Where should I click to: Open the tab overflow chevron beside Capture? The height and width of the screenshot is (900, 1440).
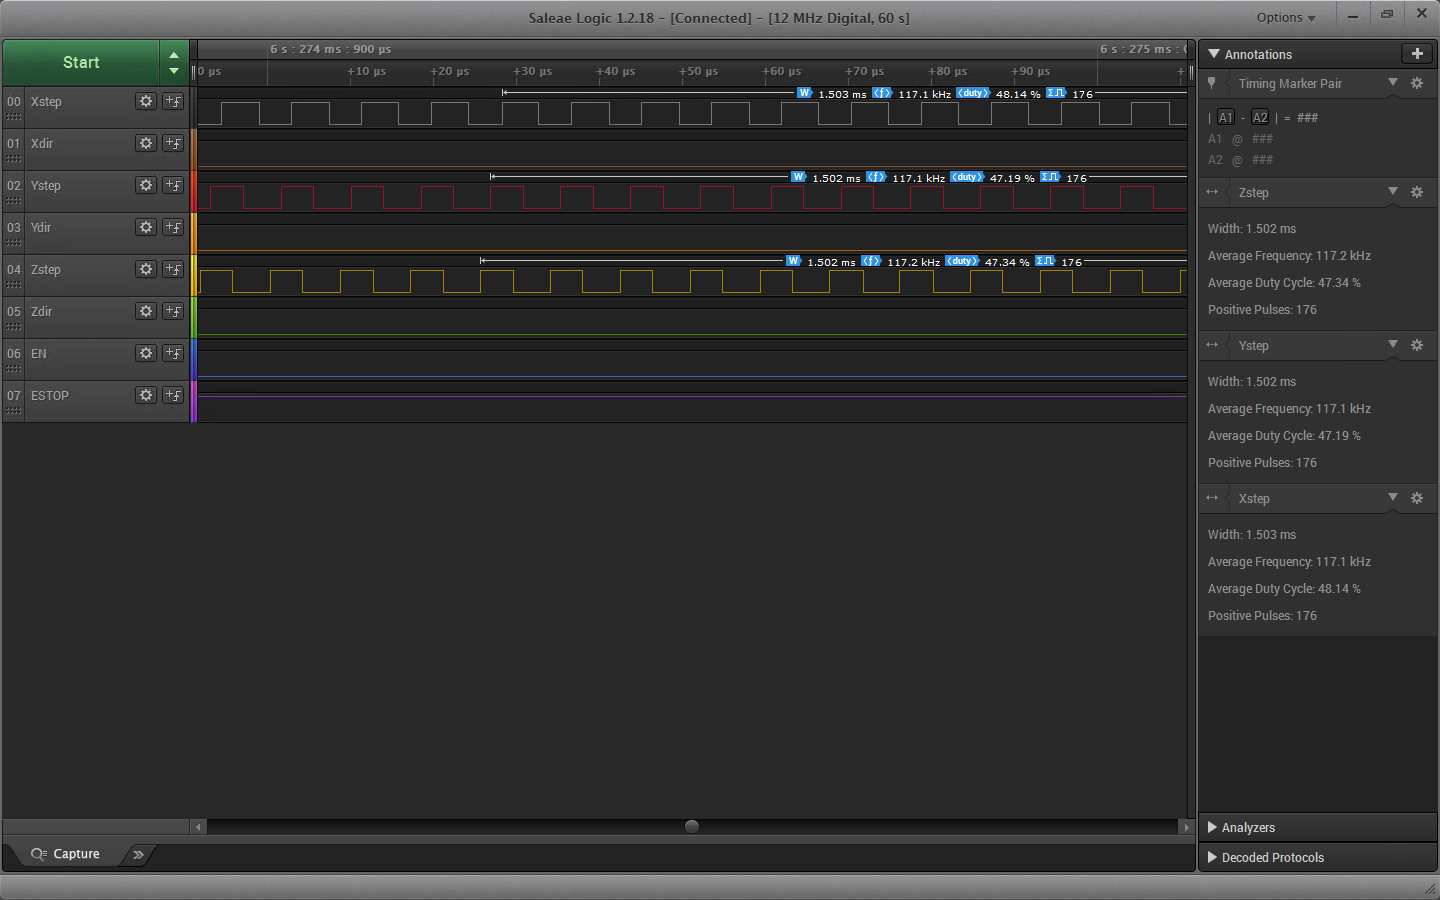138,854
